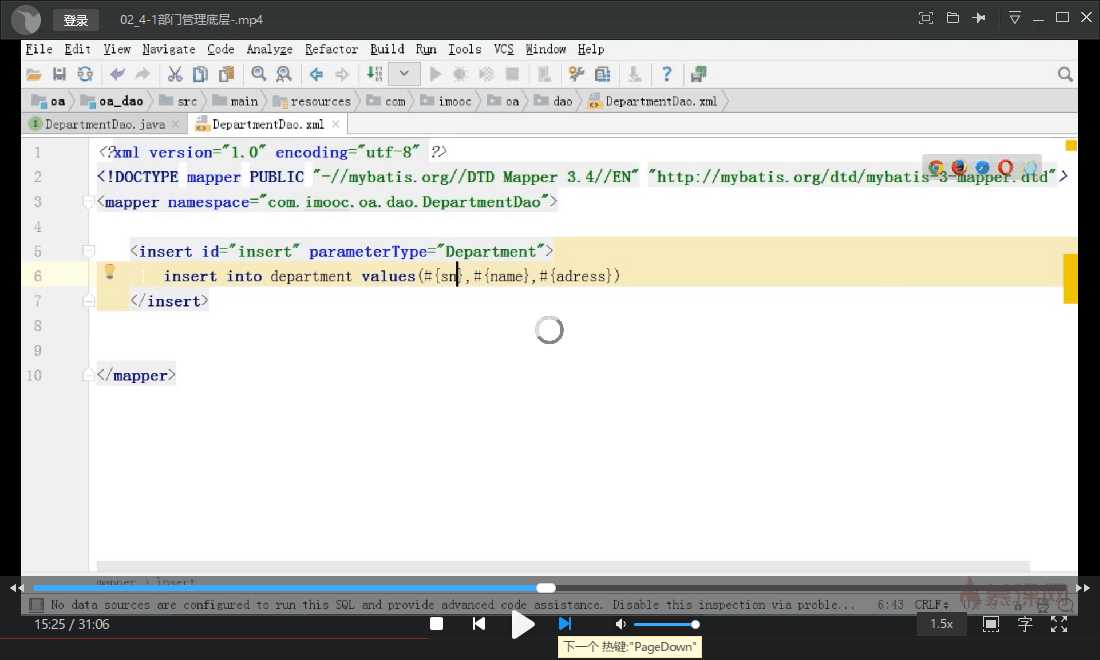Click the Undo arrow icon
Screen dimensions: 1100x660
(x=117, y=74)
